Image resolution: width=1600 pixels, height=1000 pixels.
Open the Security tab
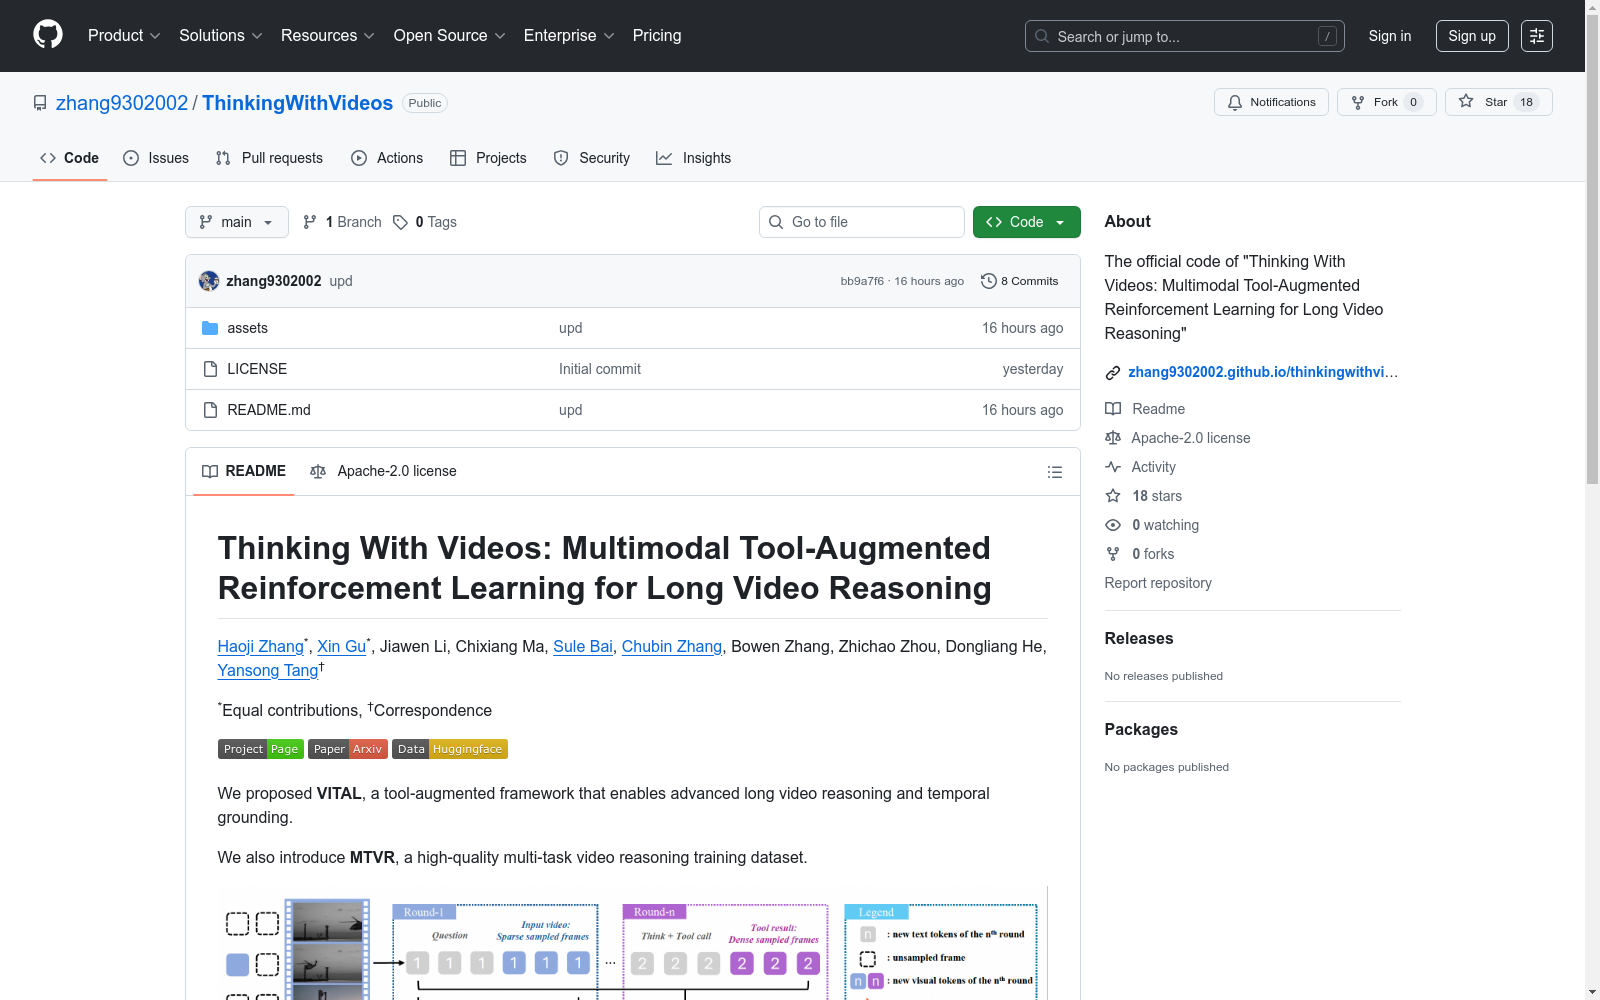(592, 158)
